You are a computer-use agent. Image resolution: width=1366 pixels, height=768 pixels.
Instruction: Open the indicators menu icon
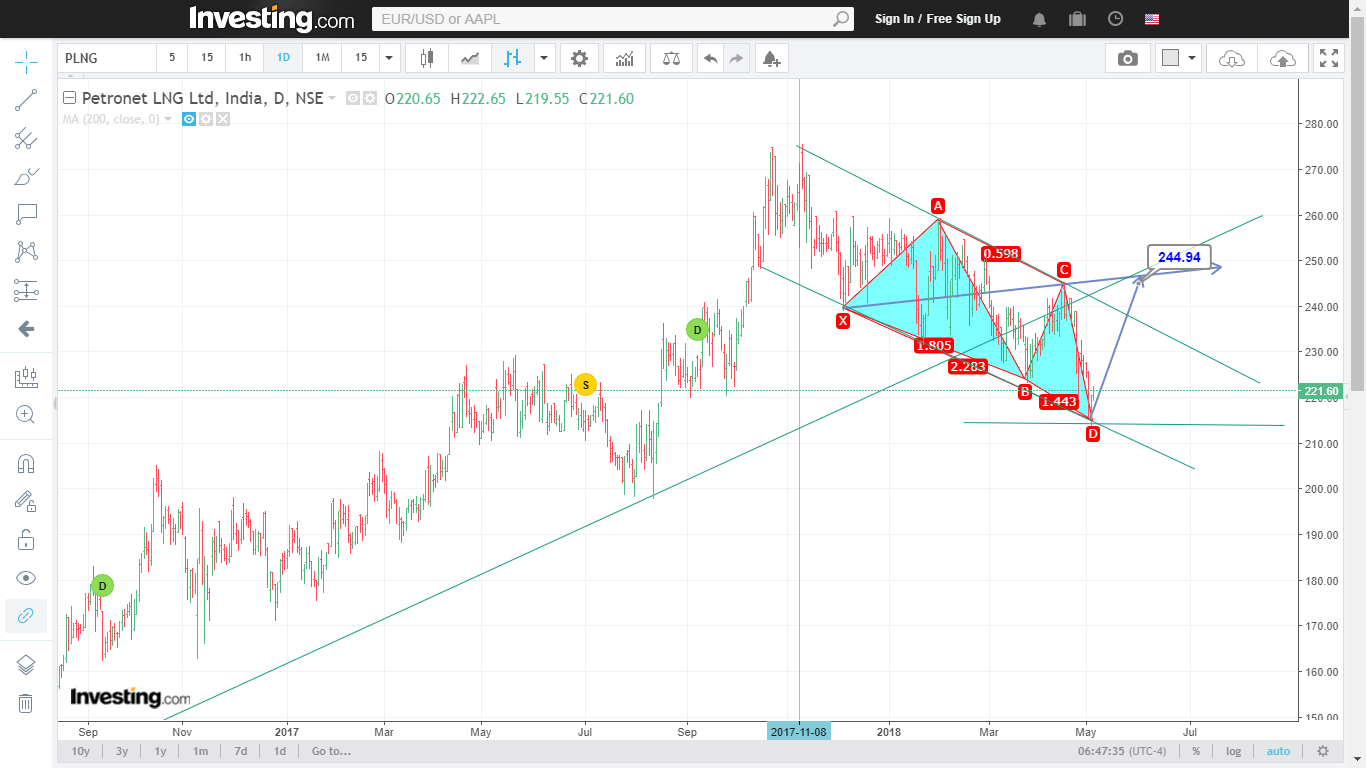pyautogui.click(x=624, y=58)
